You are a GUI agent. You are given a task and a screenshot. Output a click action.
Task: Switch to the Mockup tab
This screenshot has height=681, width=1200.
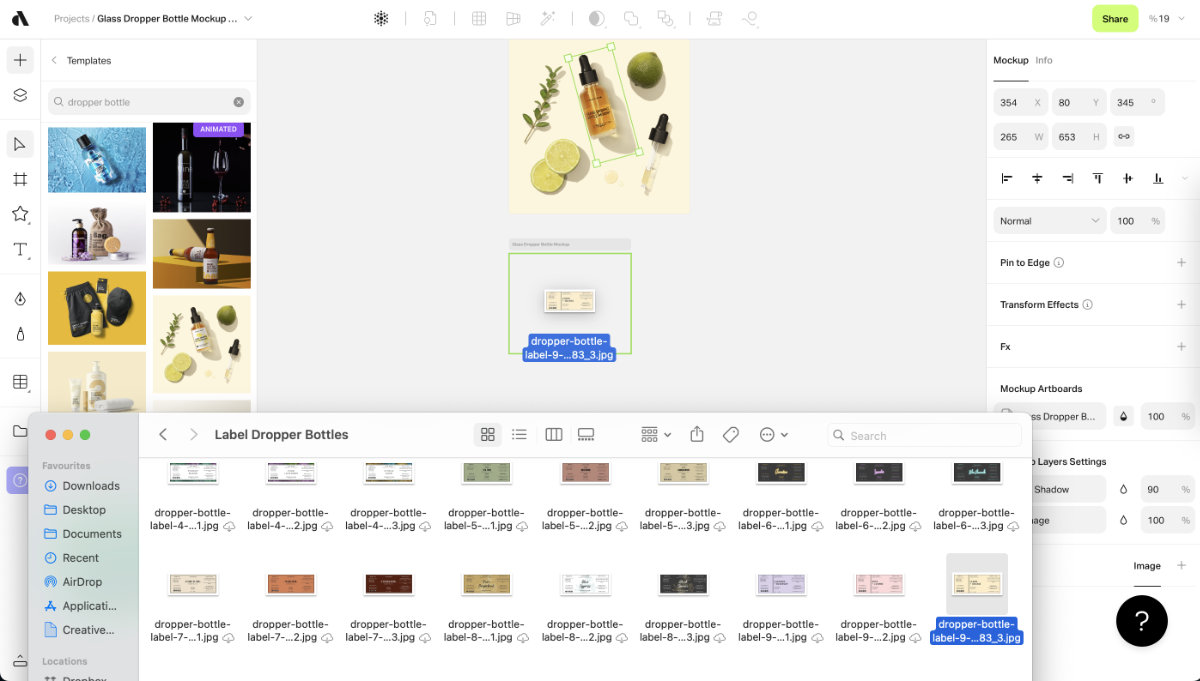[1010, 60]
